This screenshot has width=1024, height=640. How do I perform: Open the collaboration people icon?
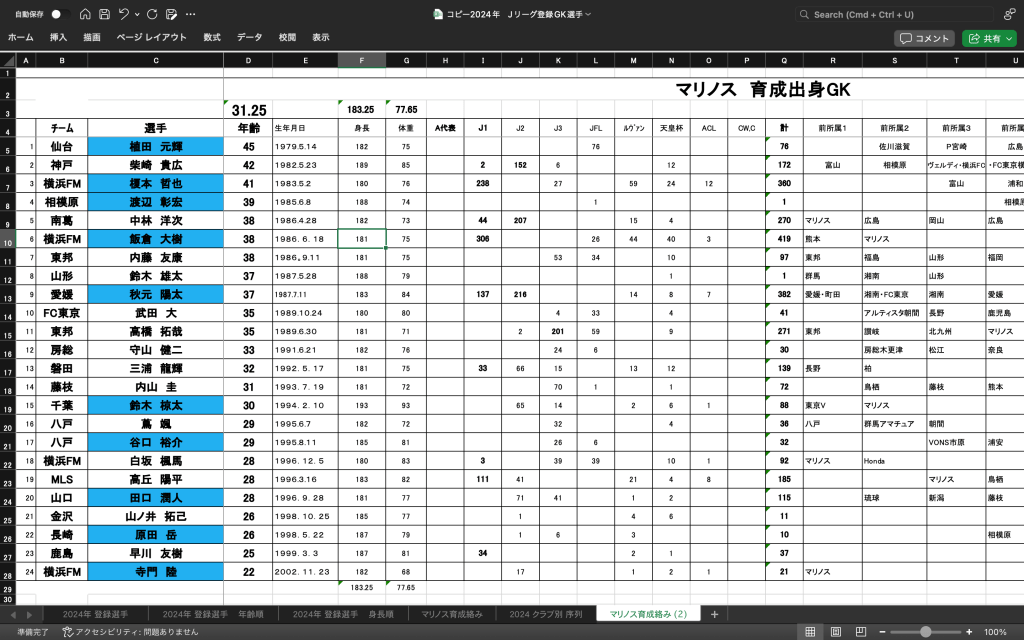(x=1009, y=15)
